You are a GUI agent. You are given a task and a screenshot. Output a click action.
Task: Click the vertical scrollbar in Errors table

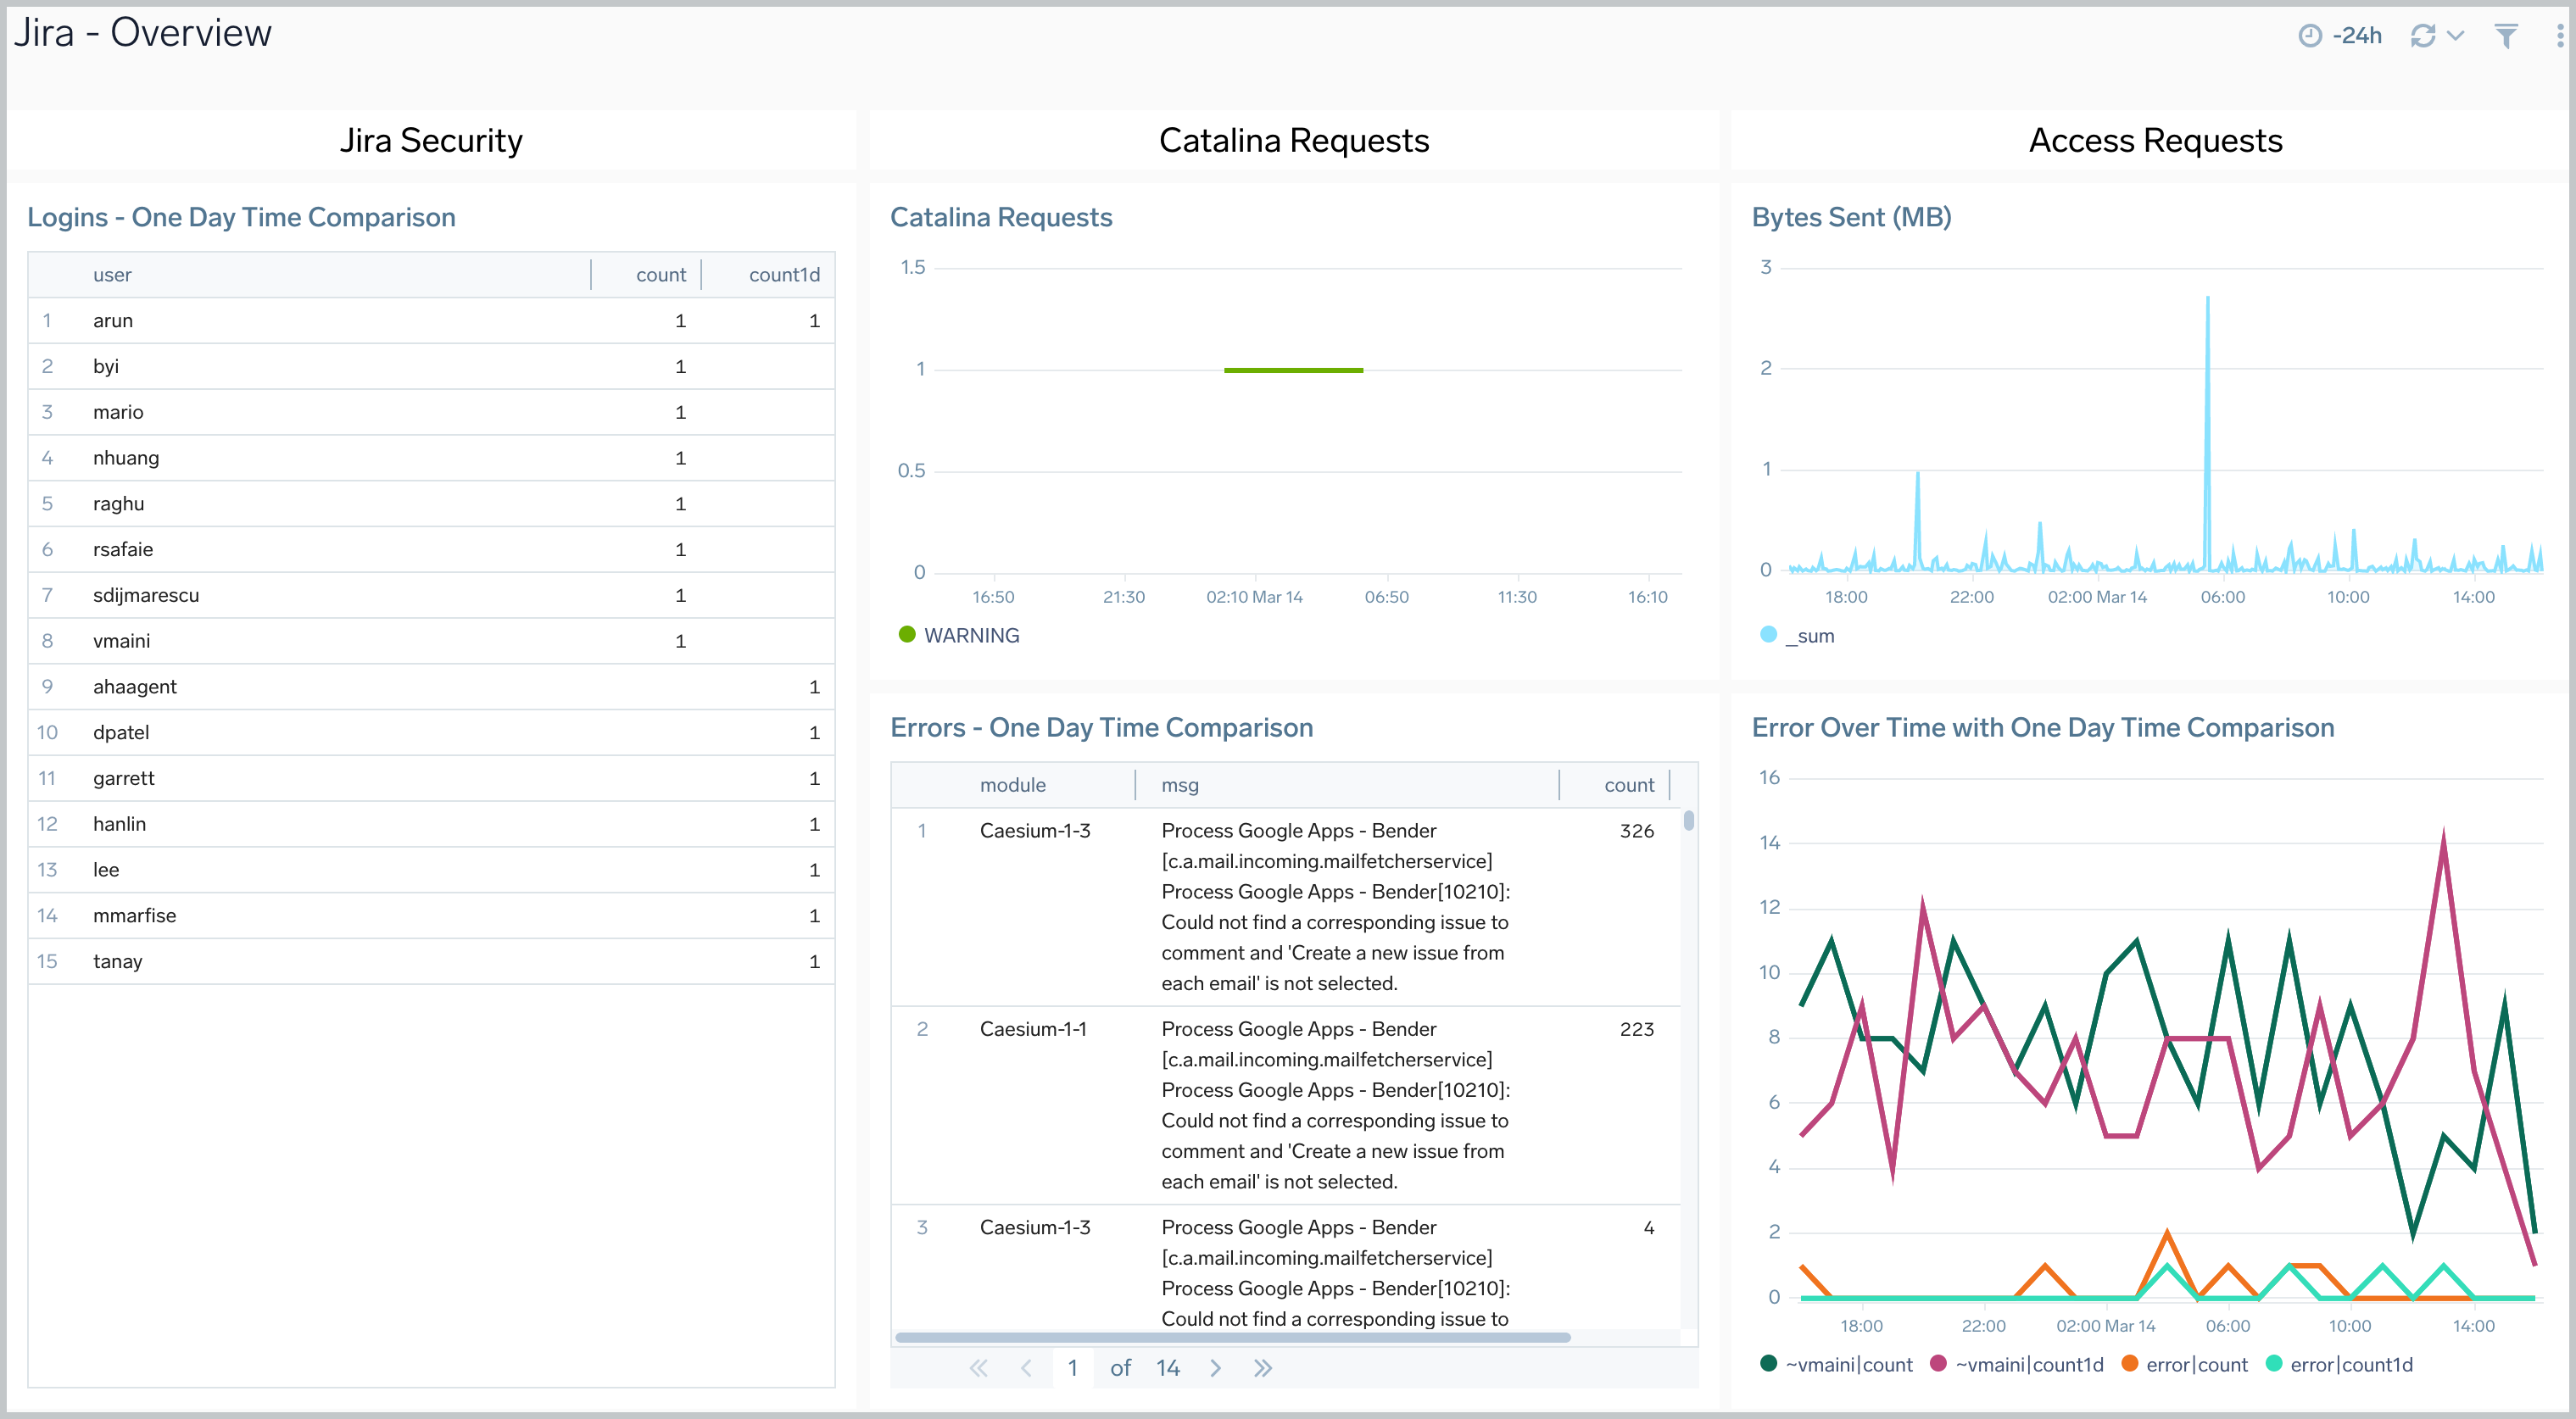point(1689,820)
